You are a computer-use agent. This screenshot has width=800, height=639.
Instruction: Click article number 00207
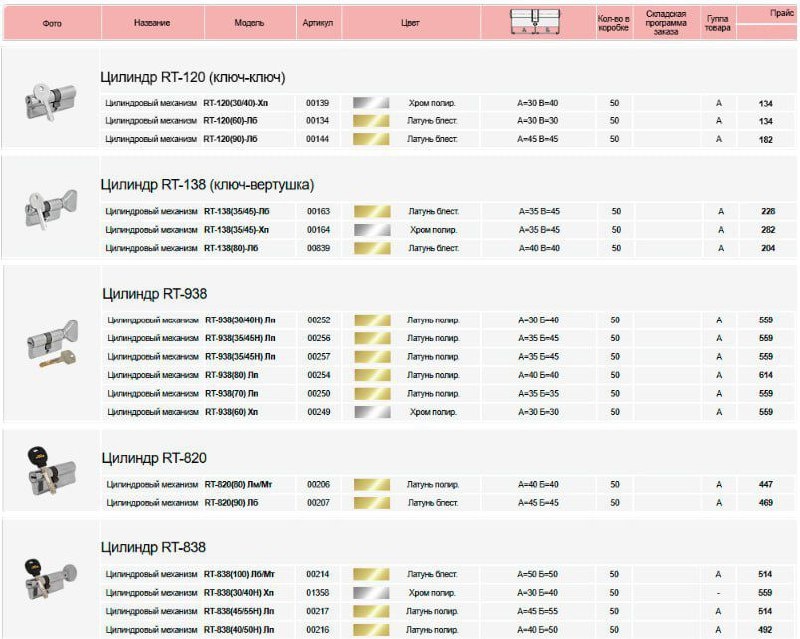[x=318, y=503]
